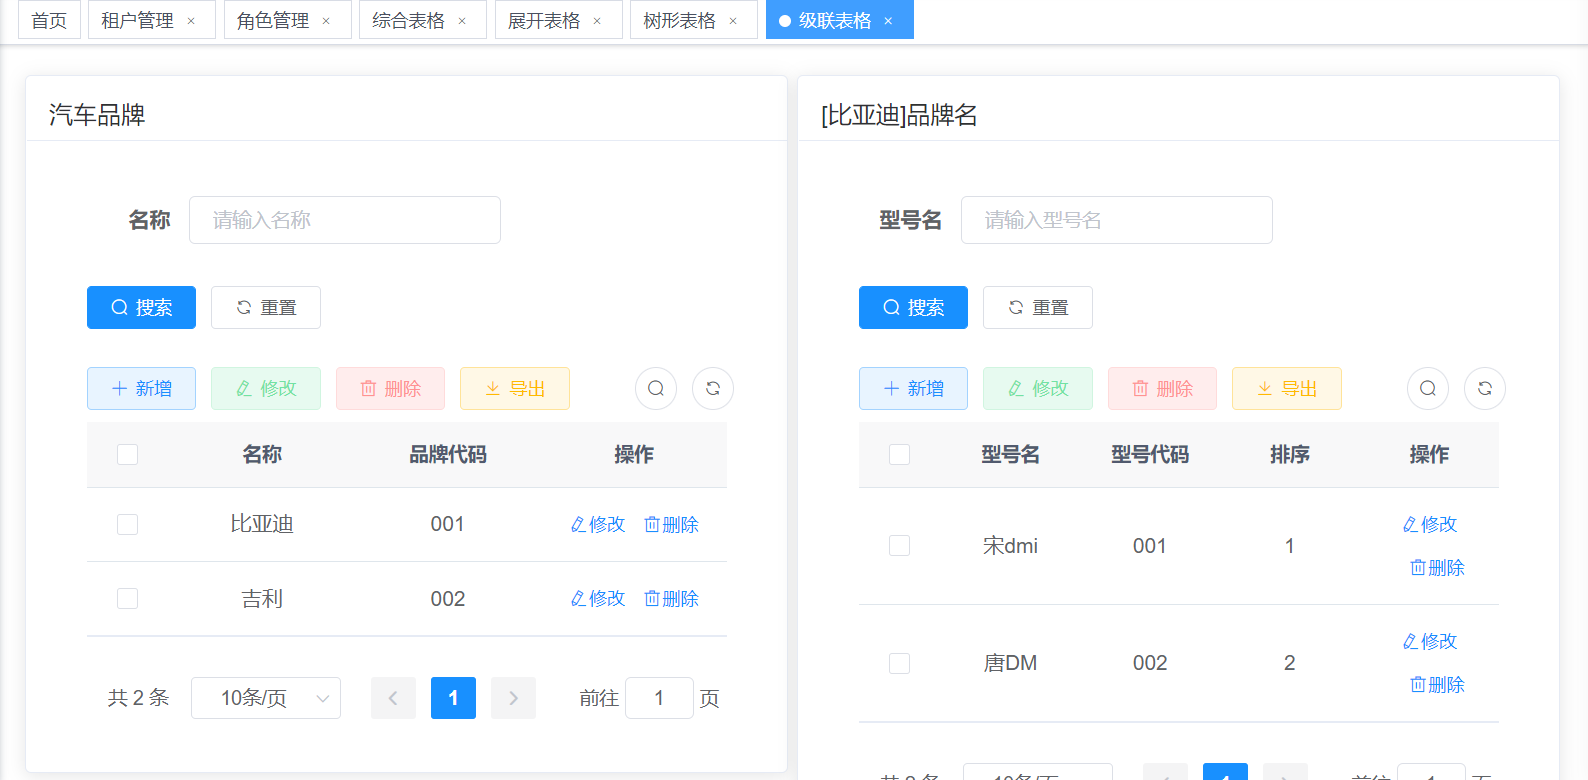1588x780 pixels.
Task: Click 删除 link for the 吉利 row
Action: click(x=672, y=599)
